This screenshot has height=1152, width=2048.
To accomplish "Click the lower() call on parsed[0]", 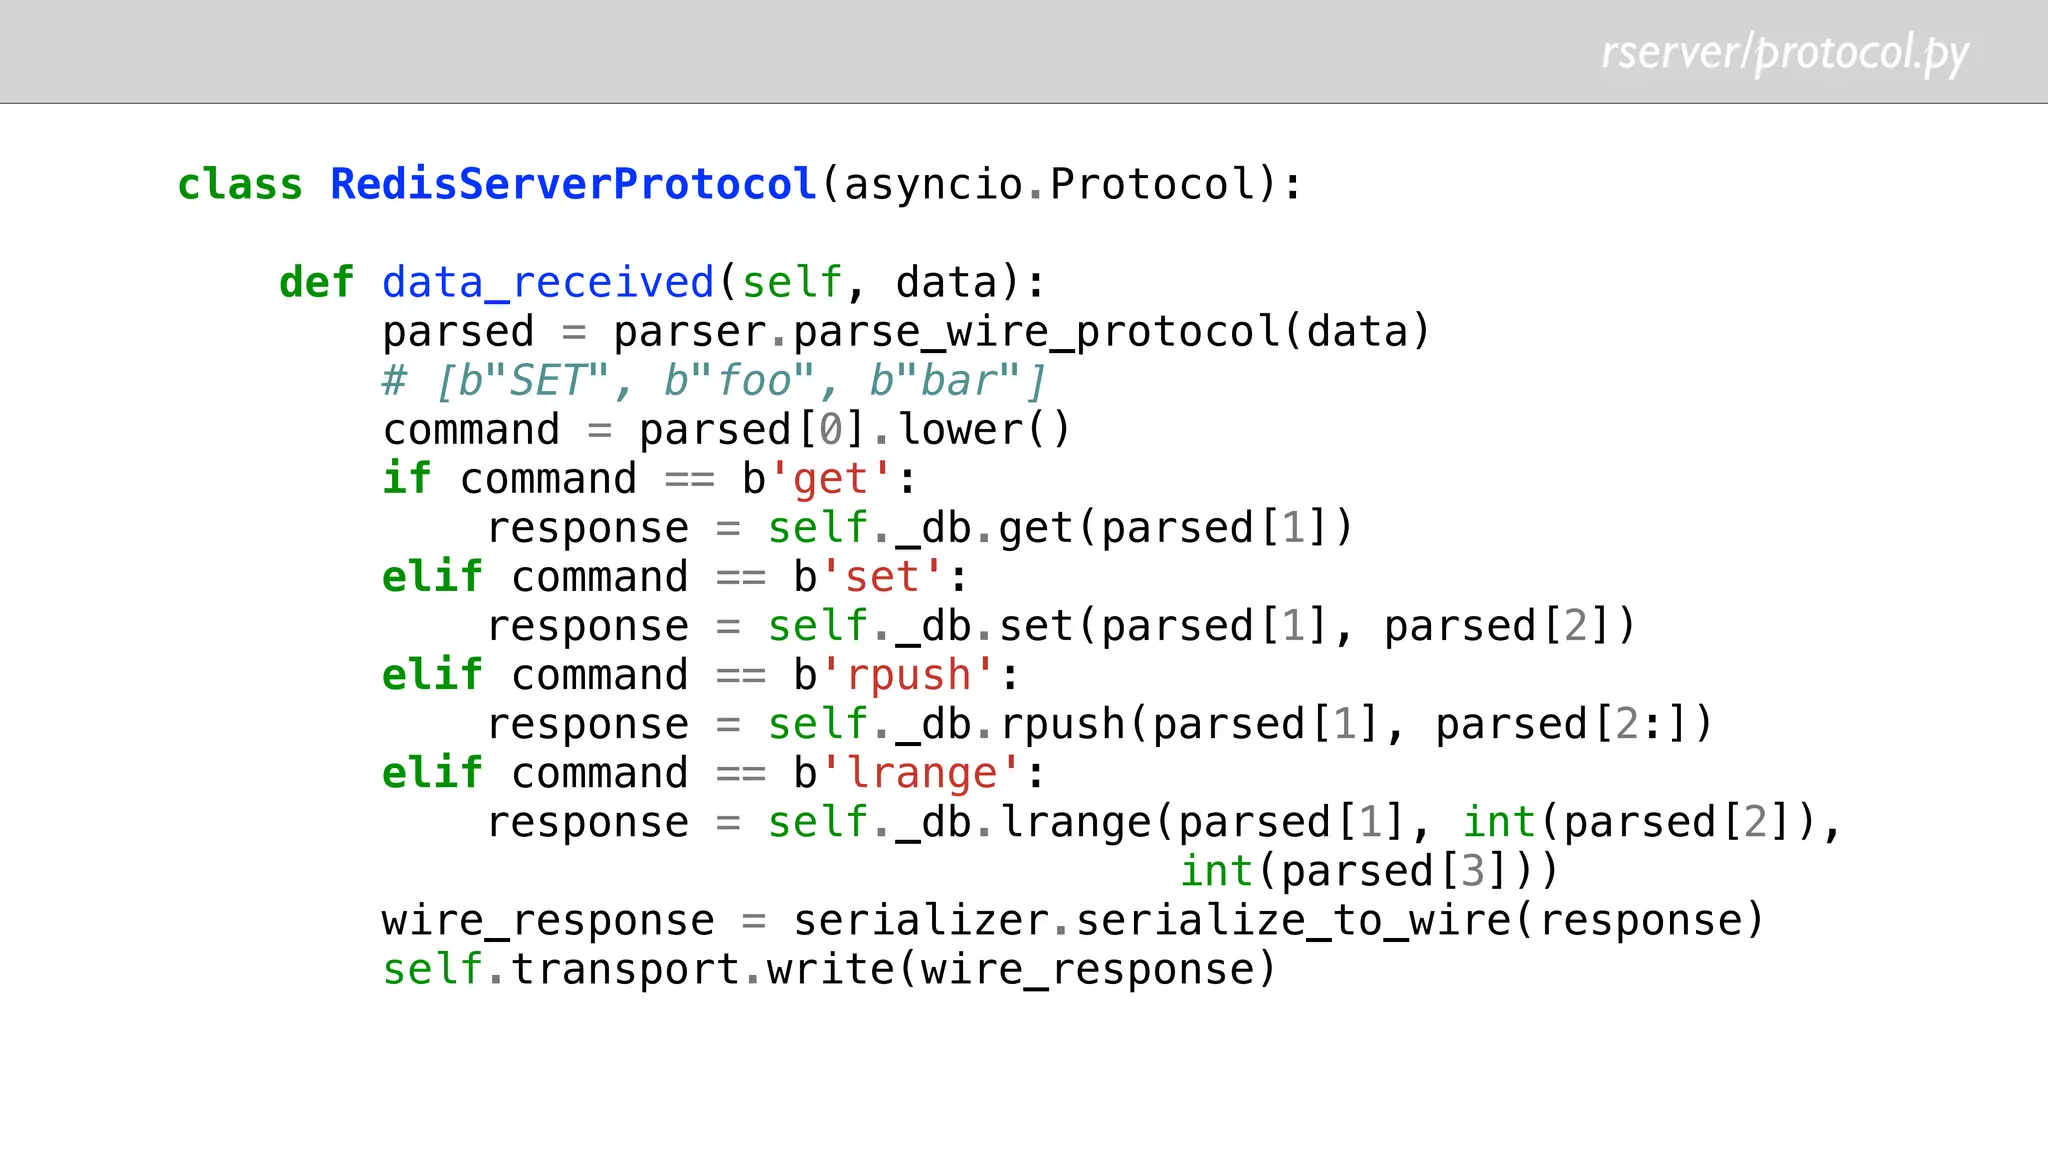I will [984, 430].
